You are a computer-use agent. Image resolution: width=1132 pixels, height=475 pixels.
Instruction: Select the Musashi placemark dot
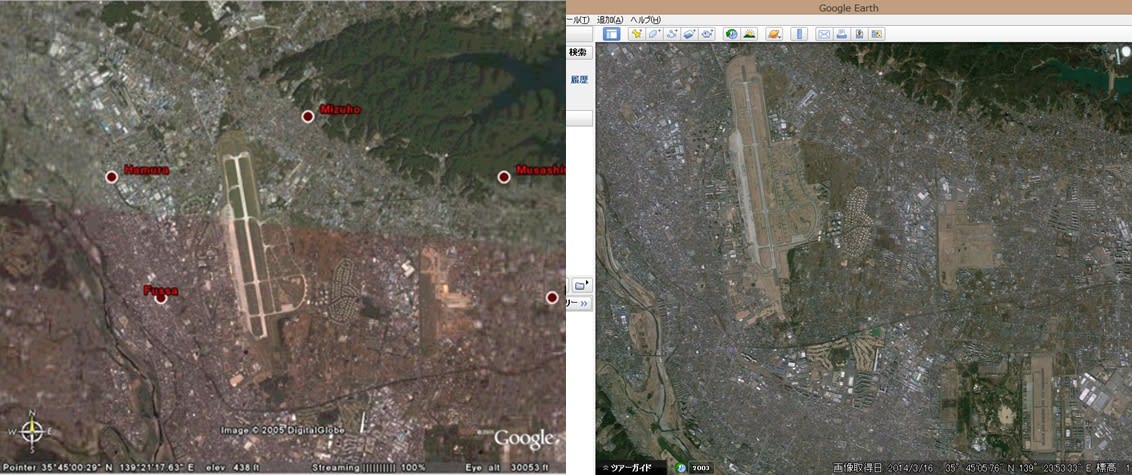(x=504, y=177)
